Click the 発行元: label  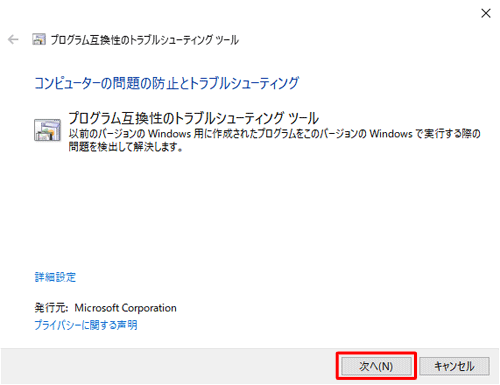click(x=51, y=308)
